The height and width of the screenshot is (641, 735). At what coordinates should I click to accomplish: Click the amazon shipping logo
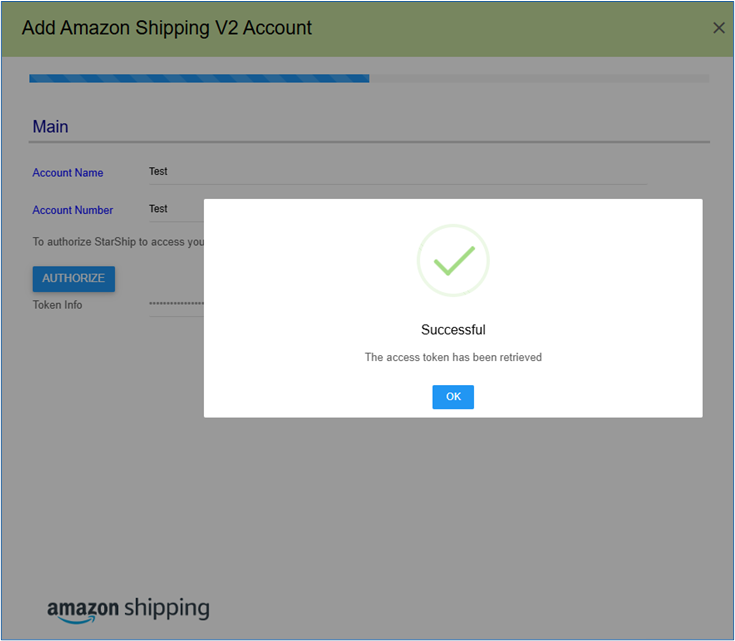pyautogui.click(x=128, y=610)
